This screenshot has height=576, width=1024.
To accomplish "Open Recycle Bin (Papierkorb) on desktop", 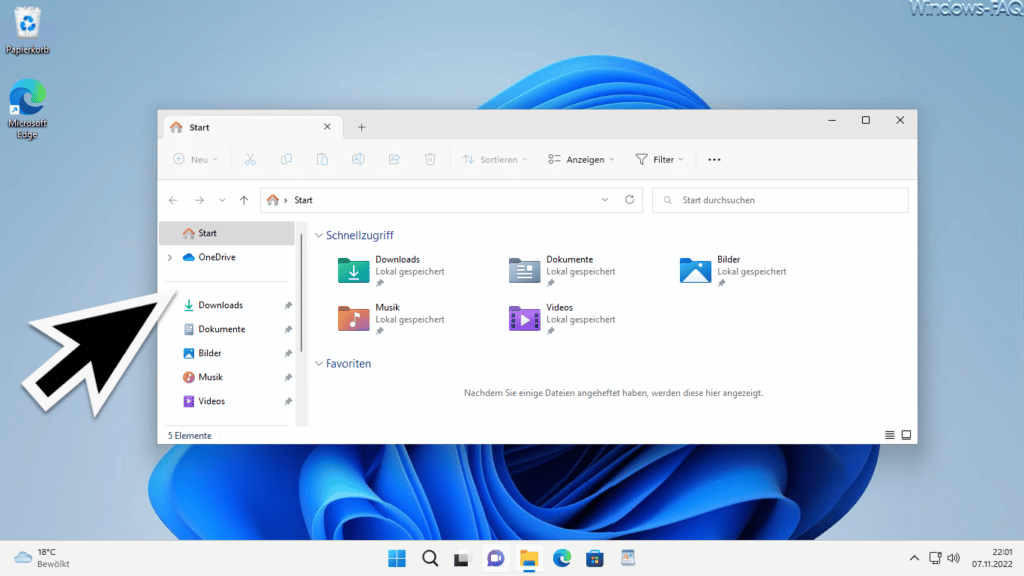I will coord(27,31).
